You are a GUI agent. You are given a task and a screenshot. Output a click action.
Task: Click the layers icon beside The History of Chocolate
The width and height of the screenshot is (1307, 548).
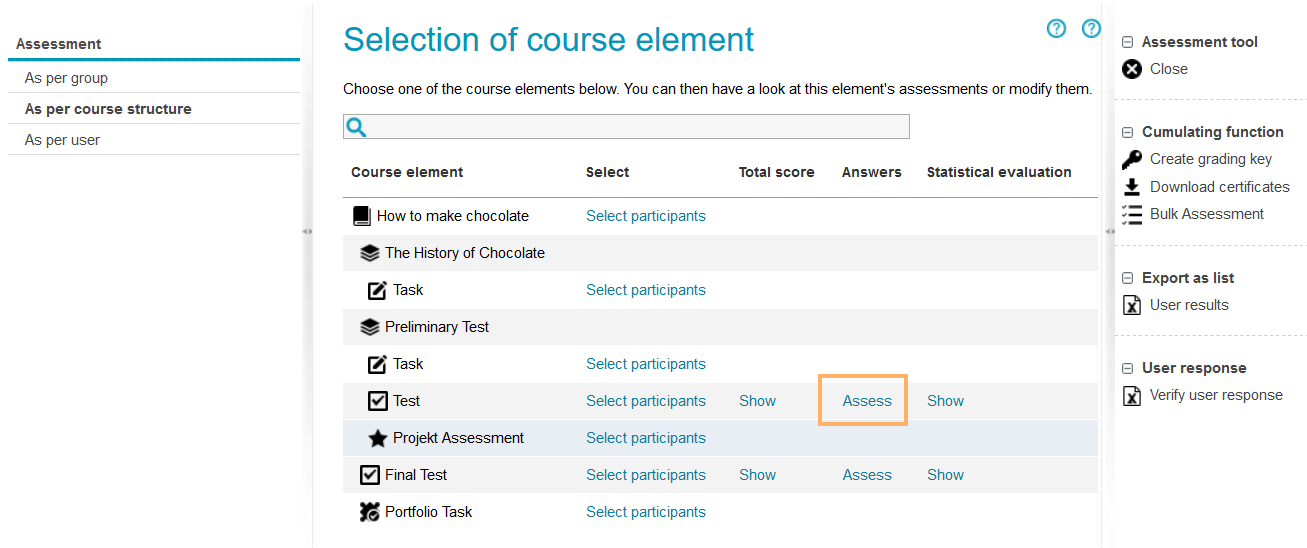point(370,253)
